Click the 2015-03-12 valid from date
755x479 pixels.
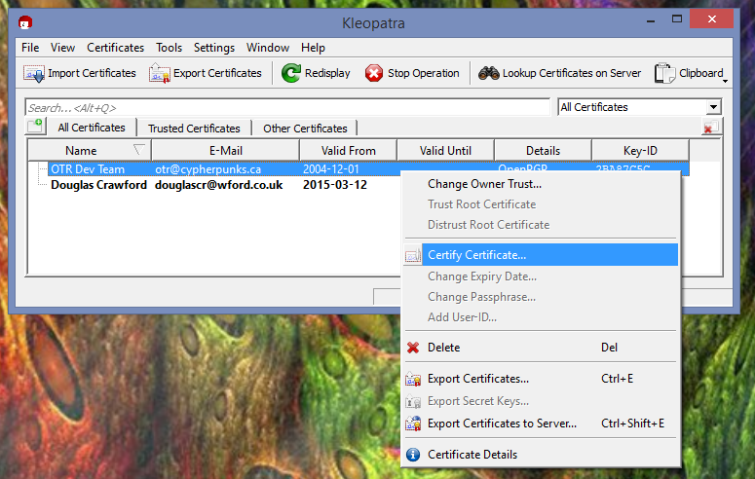tap(335, 185)
